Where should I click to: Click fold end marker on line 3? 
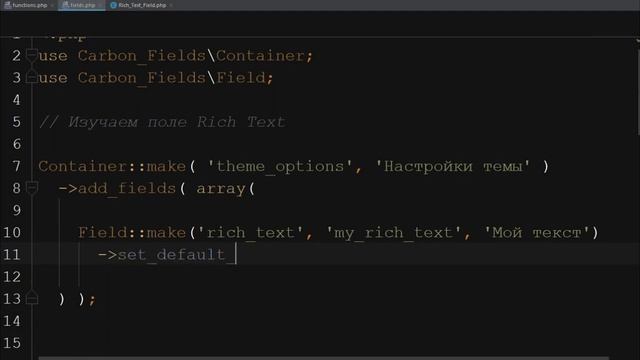pyautogui.click(x=31, y=77)
